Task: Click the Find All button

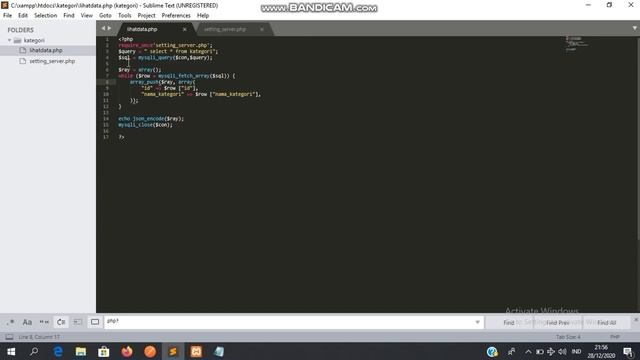Action: click(x=607, y=322)
